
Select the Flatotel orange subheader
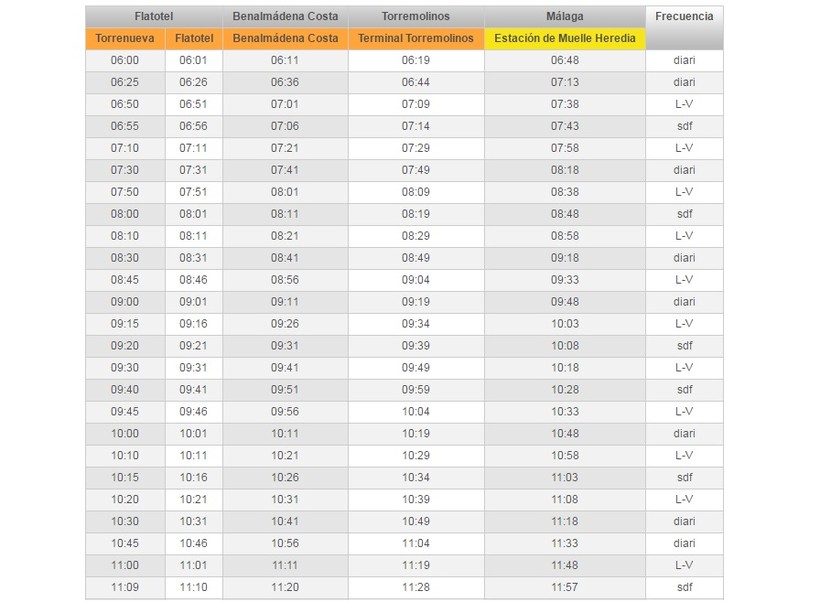[194, 38]
